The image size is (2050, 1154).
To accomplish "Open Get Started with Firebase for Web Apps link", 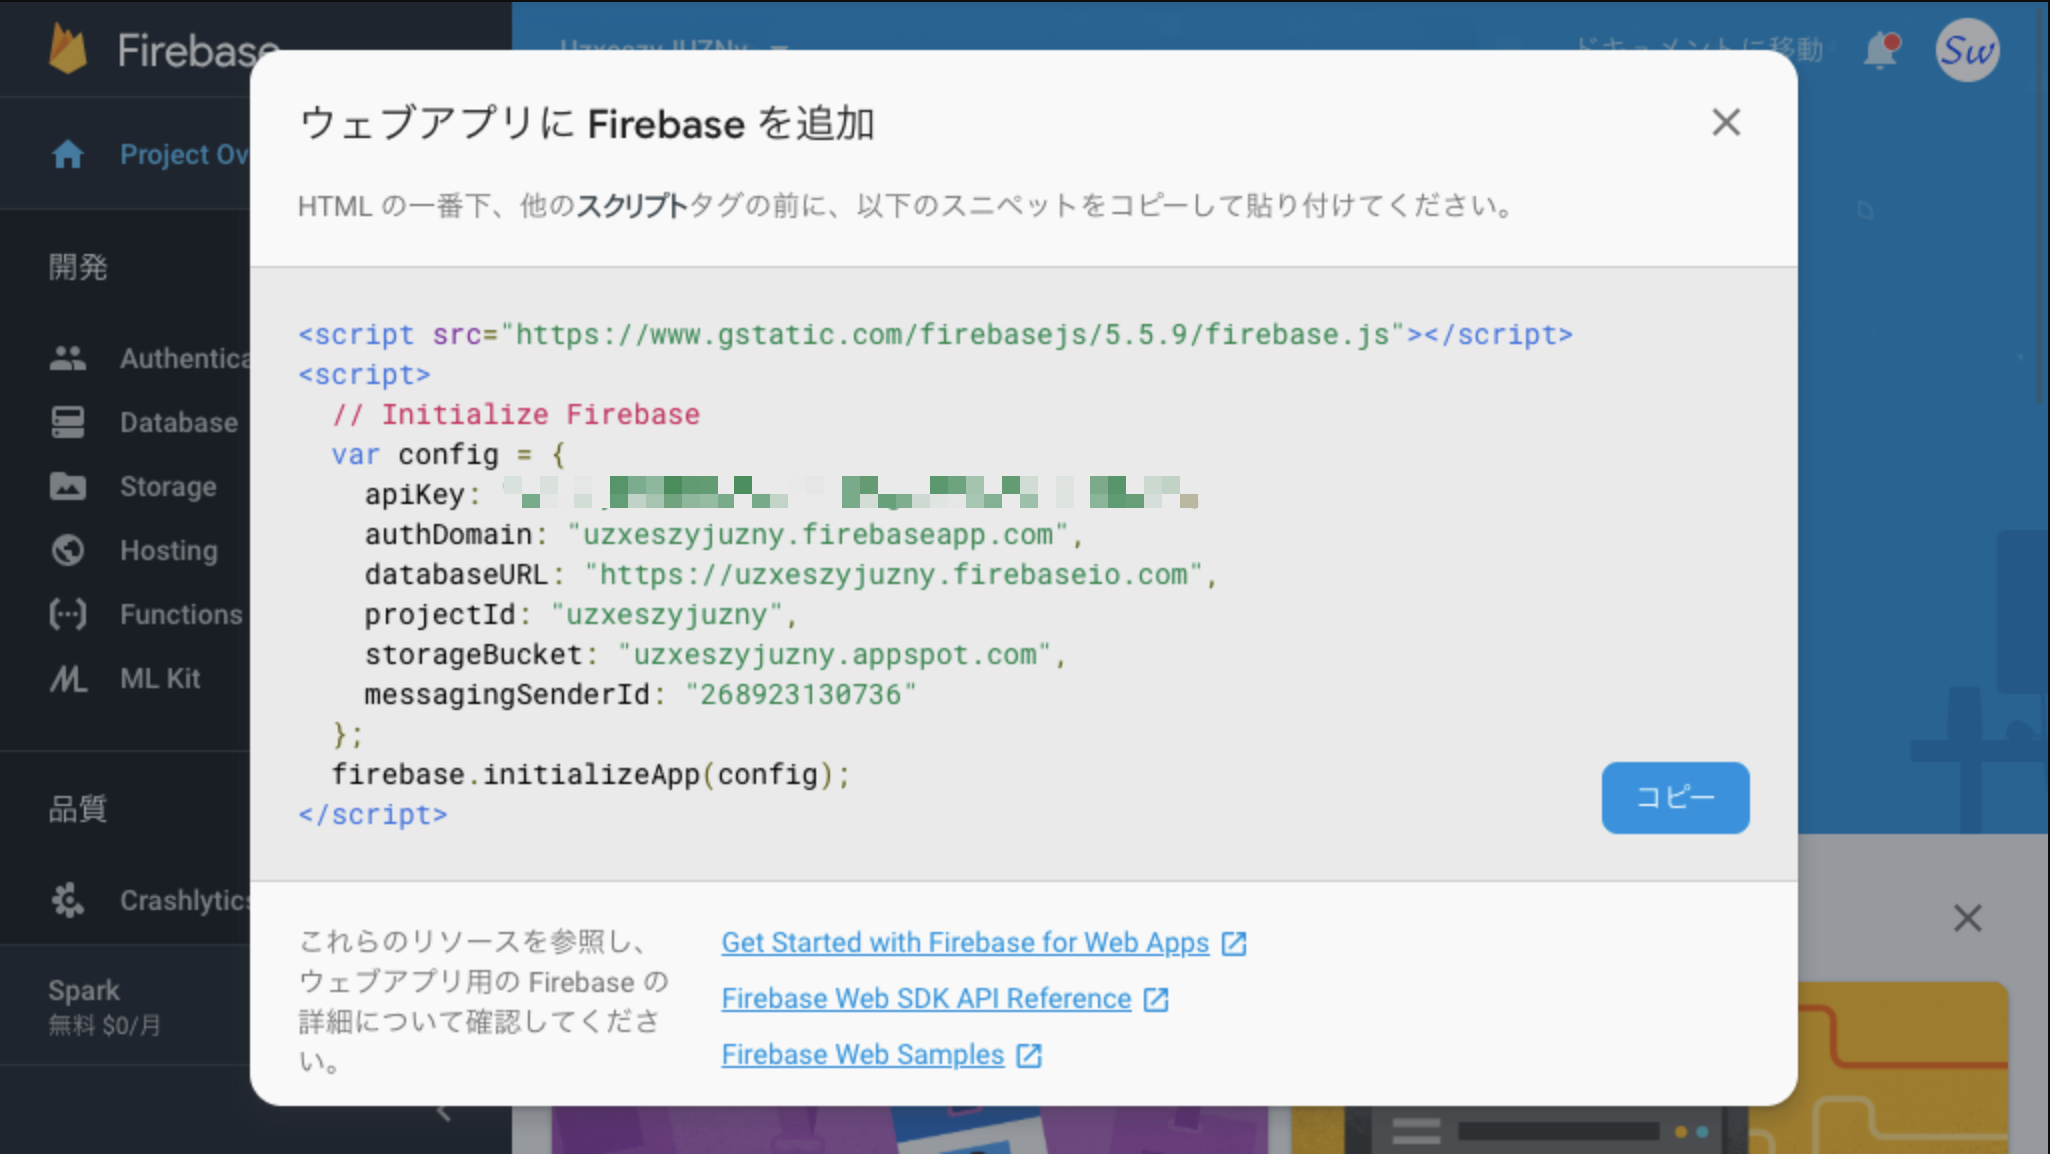I will [965, 942].
